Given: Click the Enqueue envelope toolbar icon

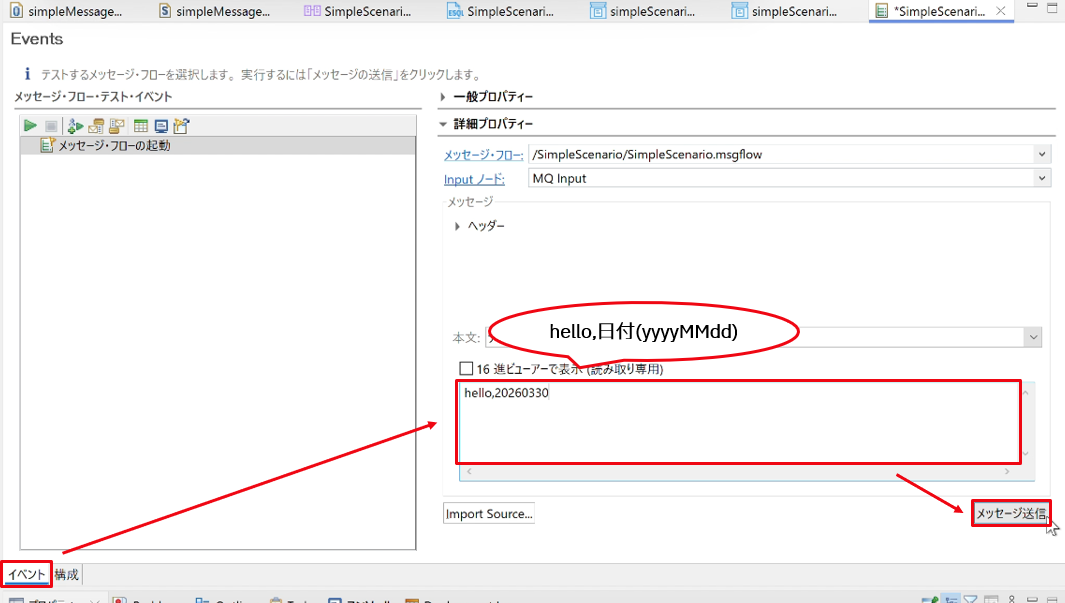Looking at the screenshot, I should 96,126.
